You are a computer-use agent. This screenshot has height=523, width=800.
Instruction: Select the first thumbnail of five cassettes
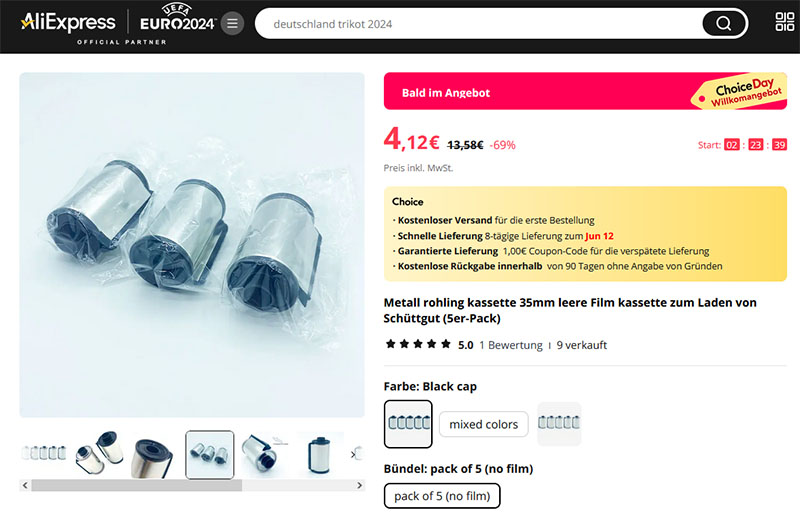pos(43,454)
